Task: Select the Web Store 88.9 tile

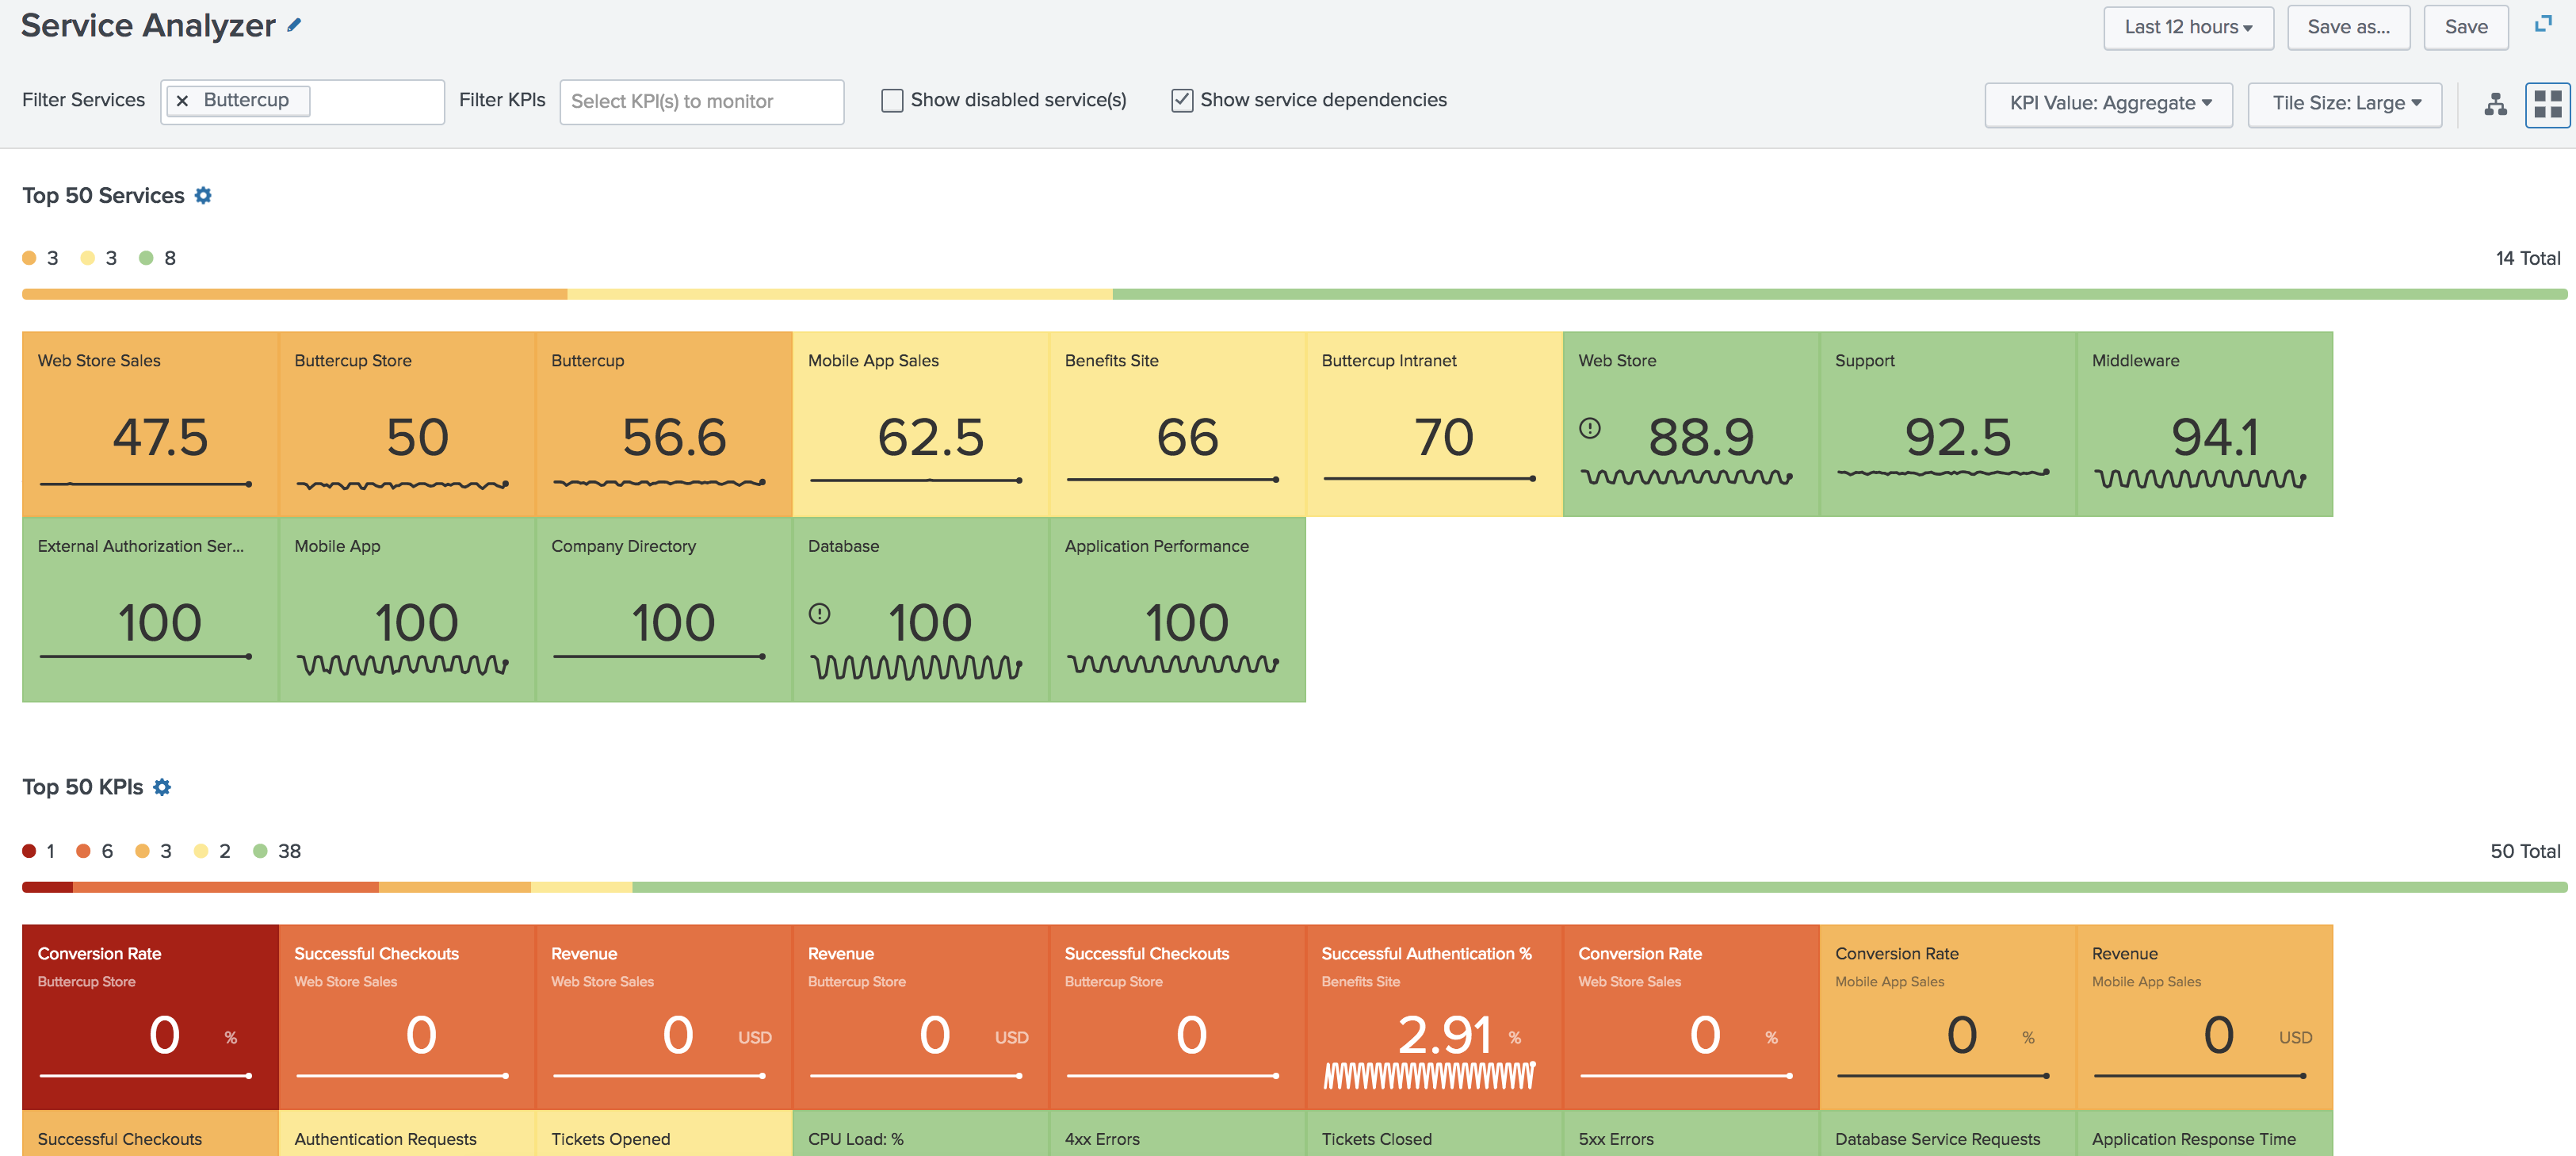Action: coord(1691,424)
